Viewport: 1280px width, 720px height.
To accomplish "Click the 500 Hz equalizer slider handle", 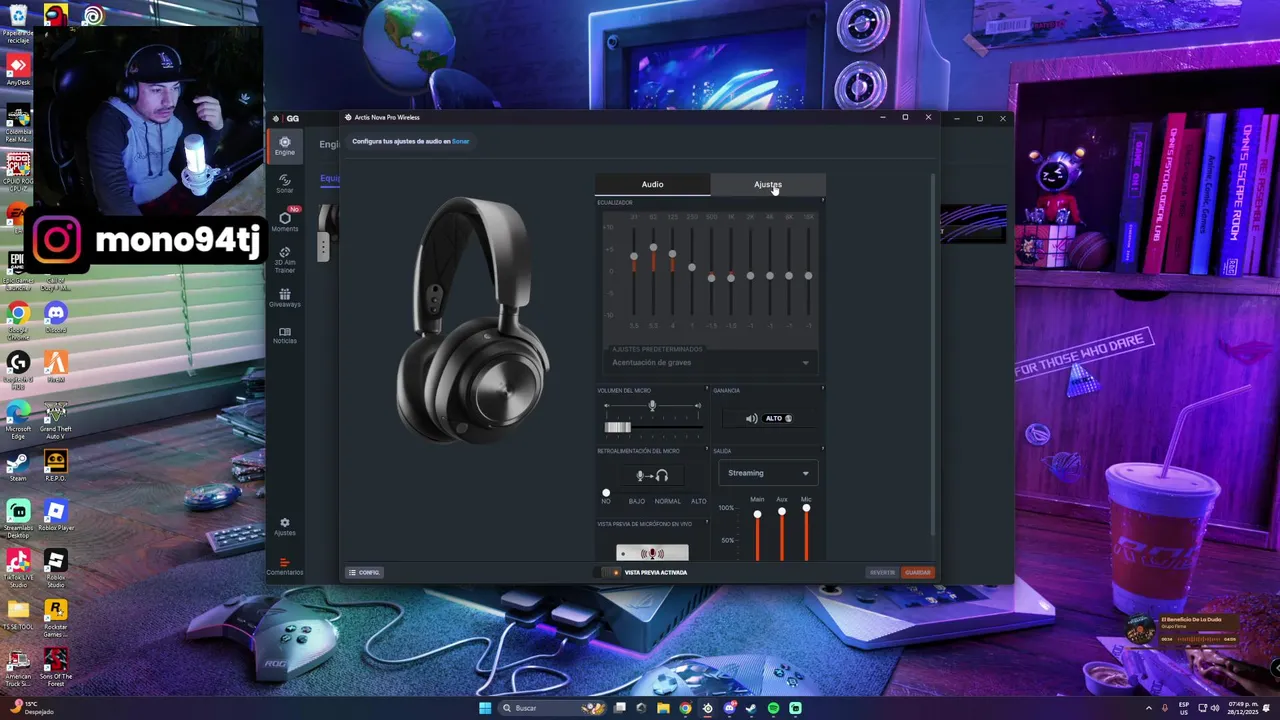I will point(711,277).
